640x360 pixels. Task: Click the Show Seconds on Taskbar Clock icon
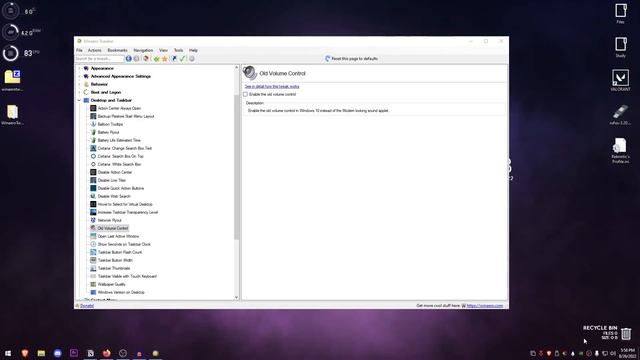coord(93,244)
